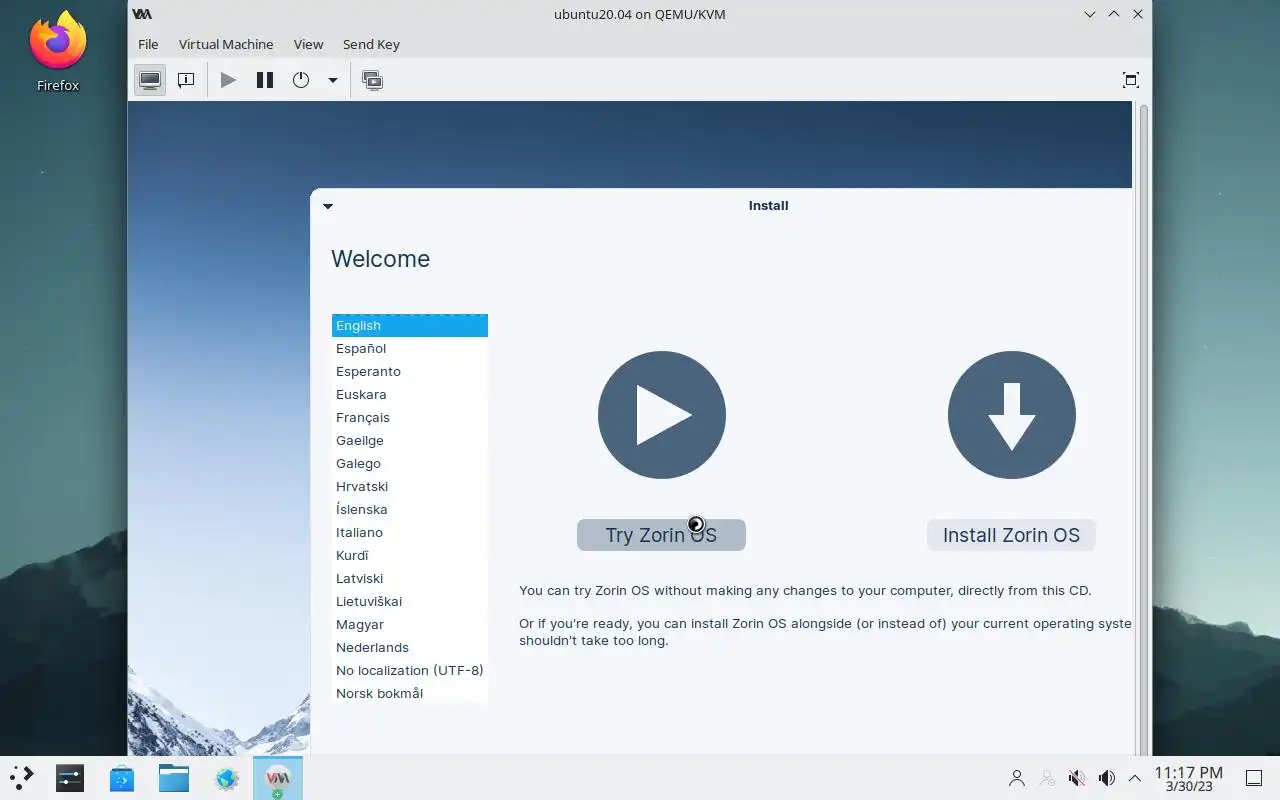
Task: Open the Send Key menu
Action: pyautogui.click(x=371, y=44)
